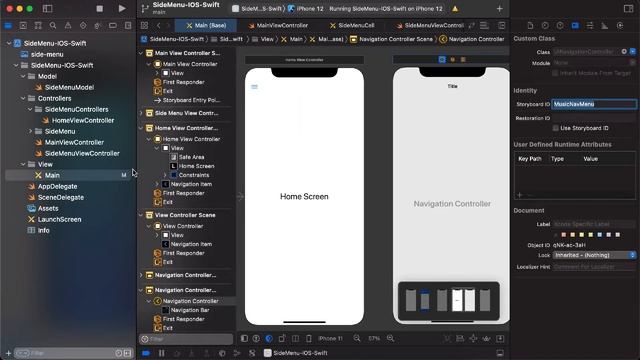
Task: Open the Symbol navigator
Action: click(38, 25)
